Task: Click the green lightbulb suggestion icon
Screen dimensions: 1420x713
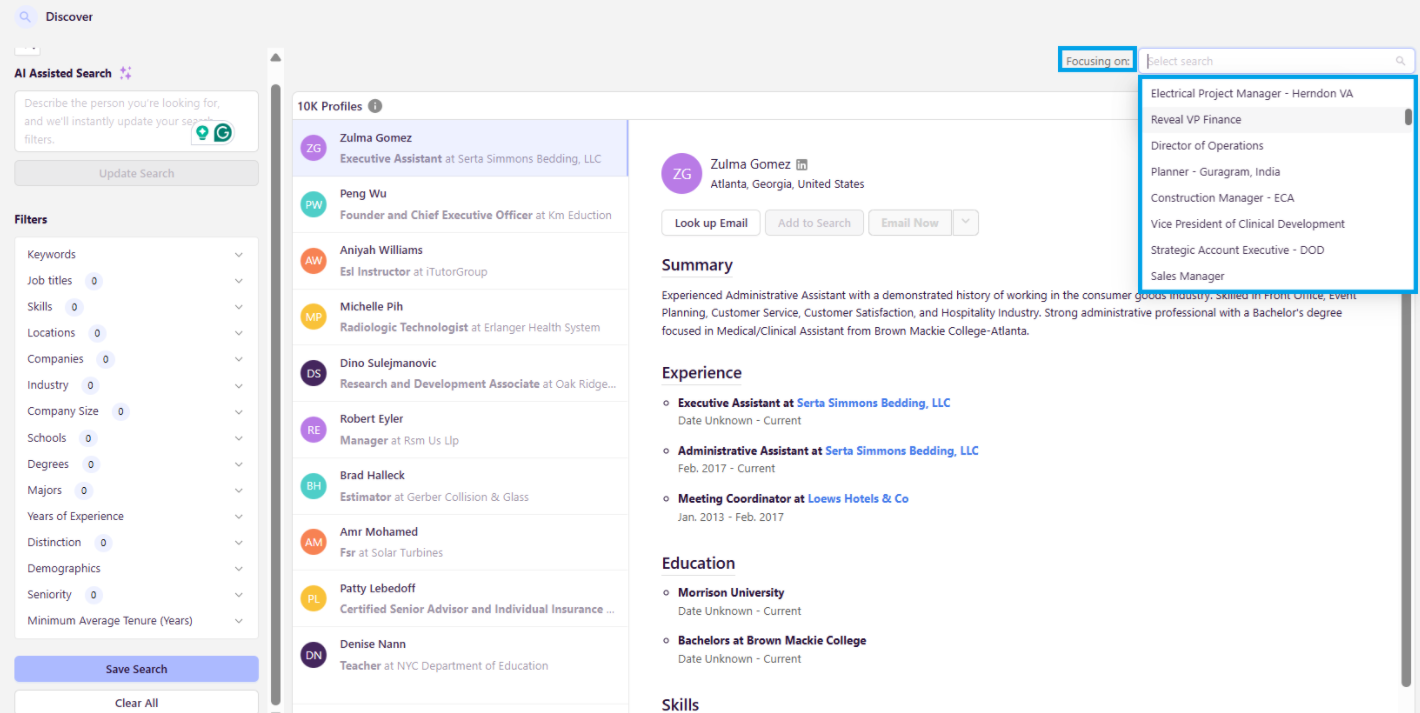Action: coord(202,132)
